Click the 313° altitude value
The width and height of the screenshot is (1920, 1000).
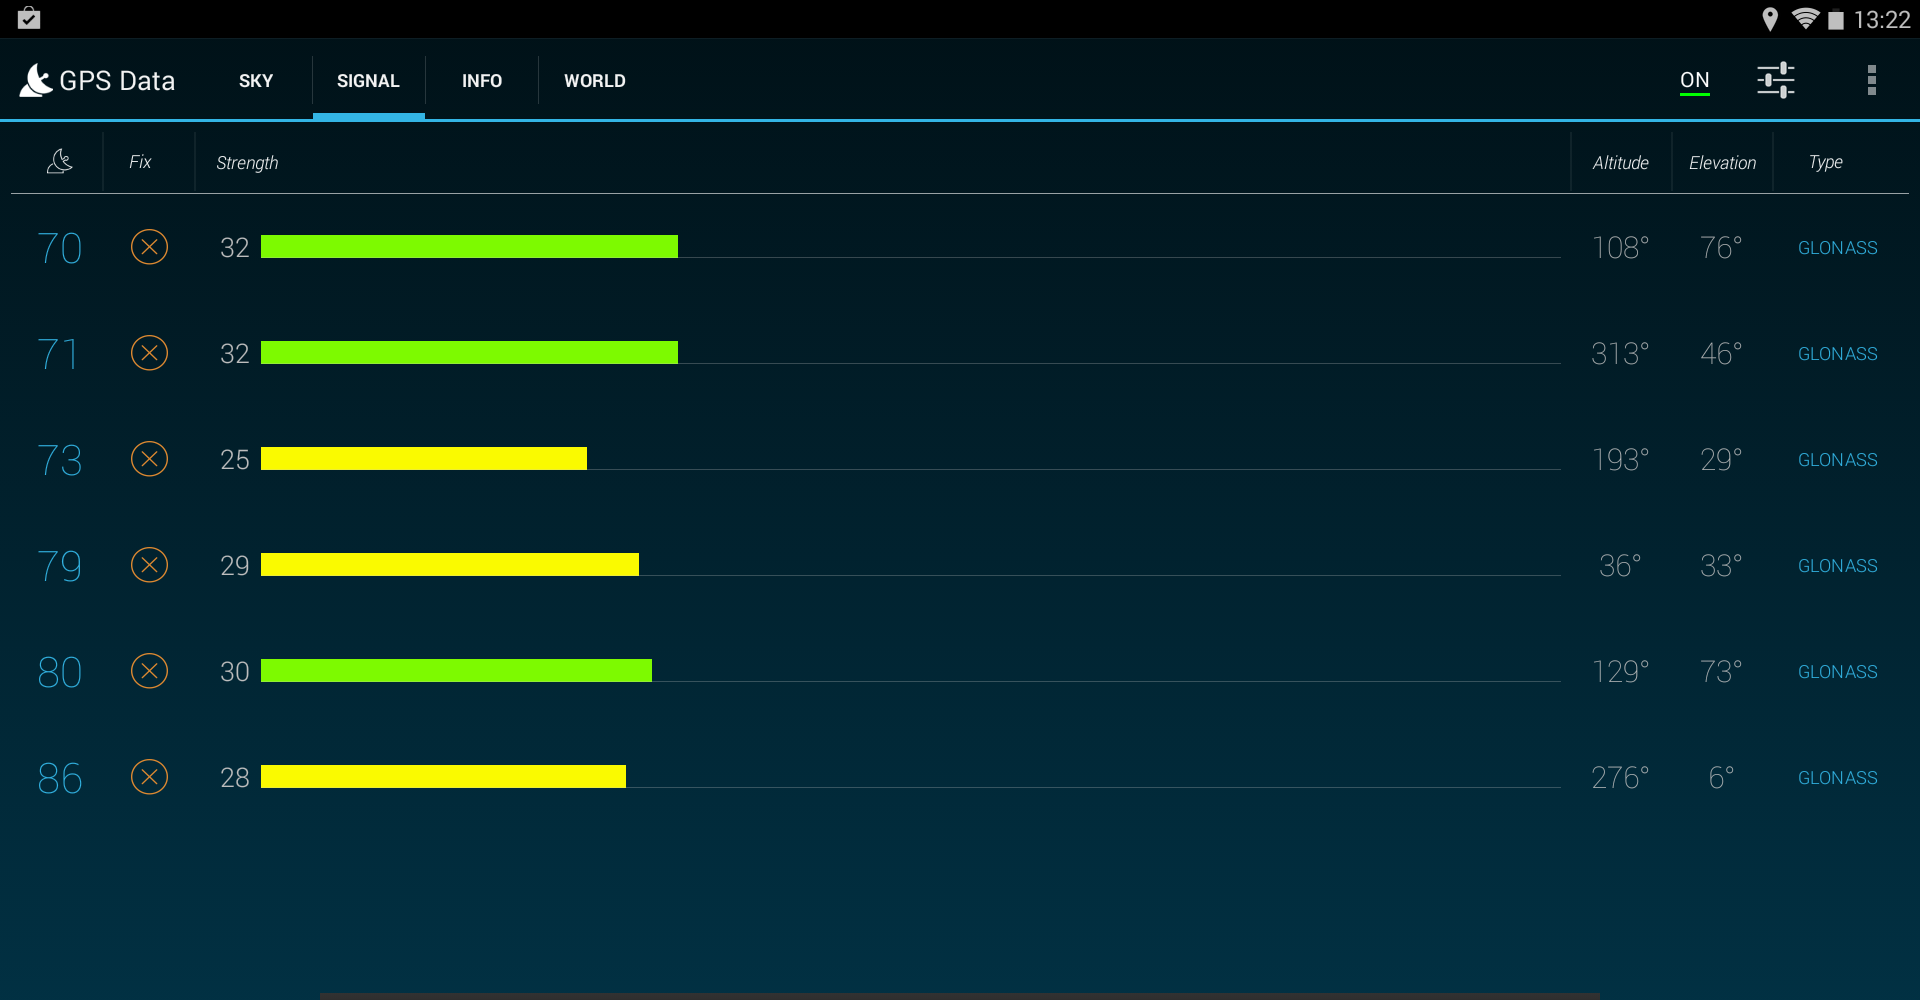point(1620,354)
